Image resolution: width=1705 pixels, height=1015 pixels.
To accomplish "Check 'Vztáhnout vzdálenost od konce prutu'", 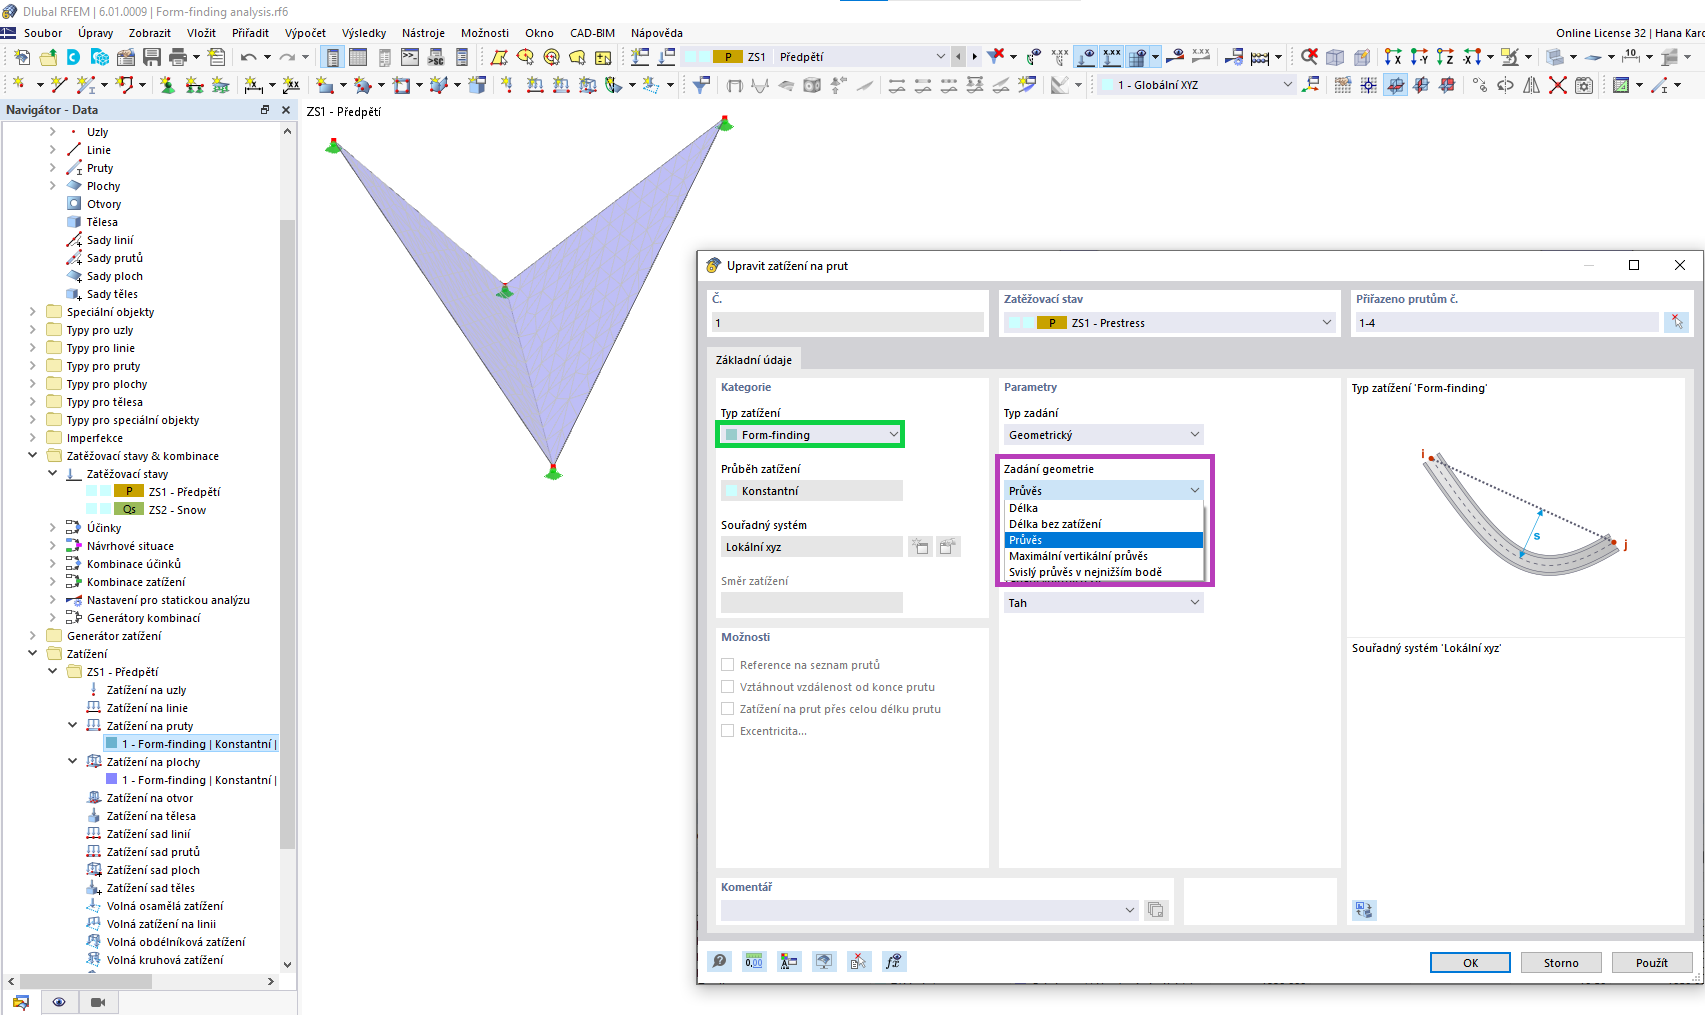I will [x=727, y=686].
